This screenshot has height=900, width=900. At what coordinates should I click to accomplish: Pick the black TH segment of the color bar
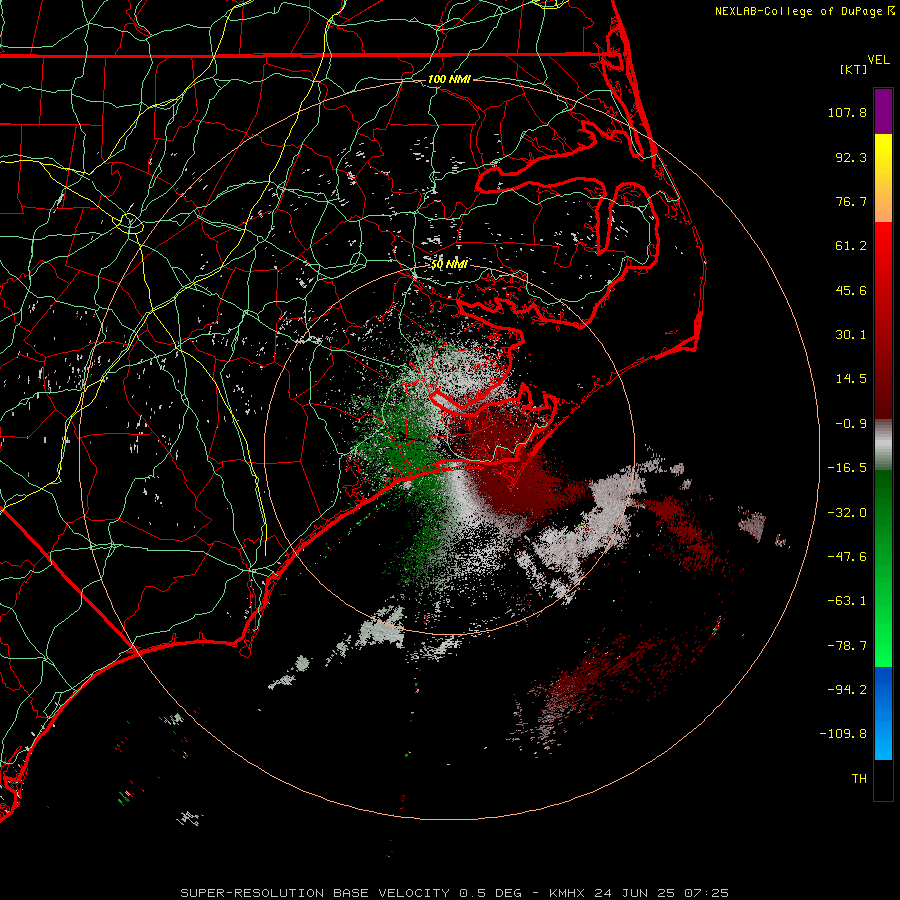point(883,780)
